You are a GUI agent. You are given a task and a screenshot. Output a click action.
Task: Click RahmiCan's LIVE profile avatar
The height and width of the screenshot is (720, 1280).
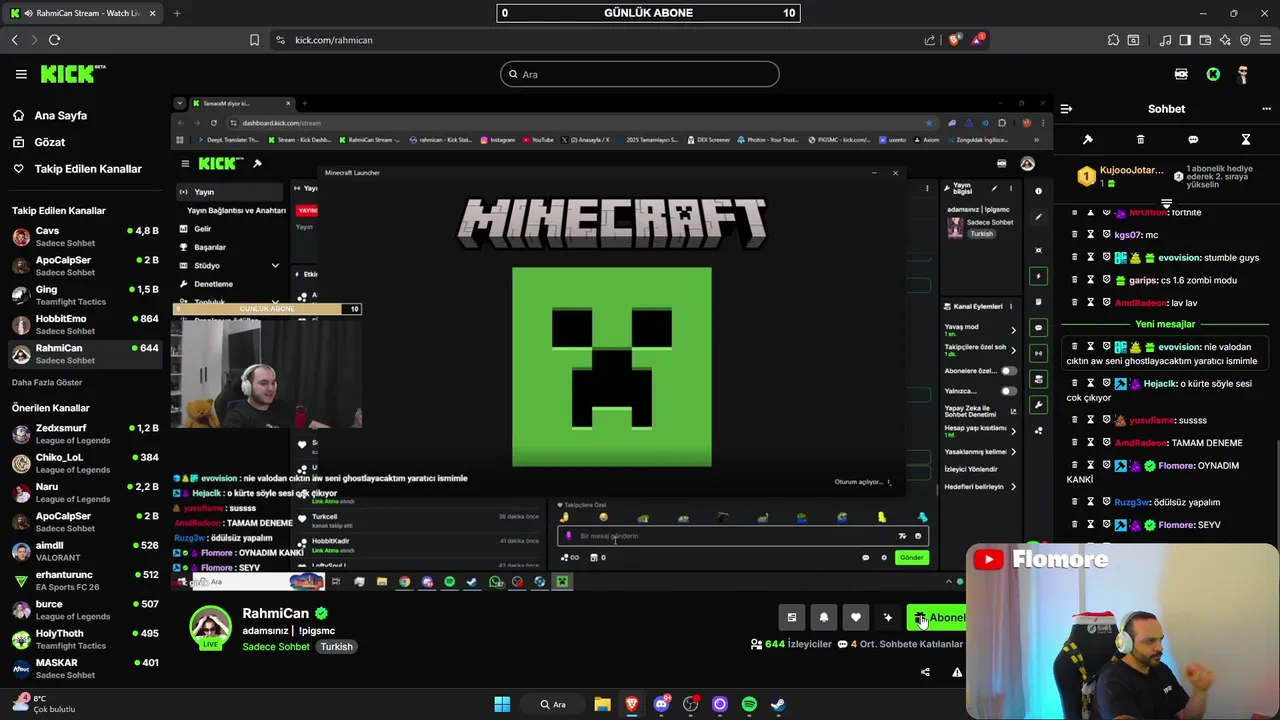(211, 628)
